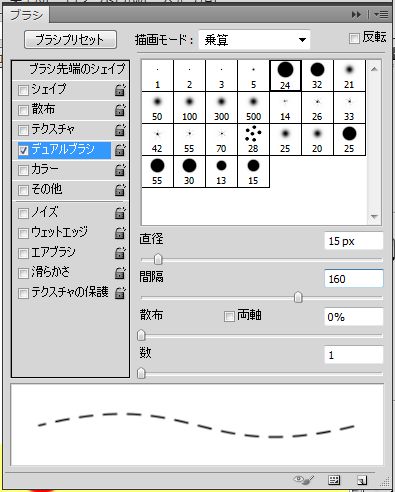Enable 散布 checkbox in left list
The height and width of the screenshot is (492, 395).
pyautogui.click(x=23, y=110)
